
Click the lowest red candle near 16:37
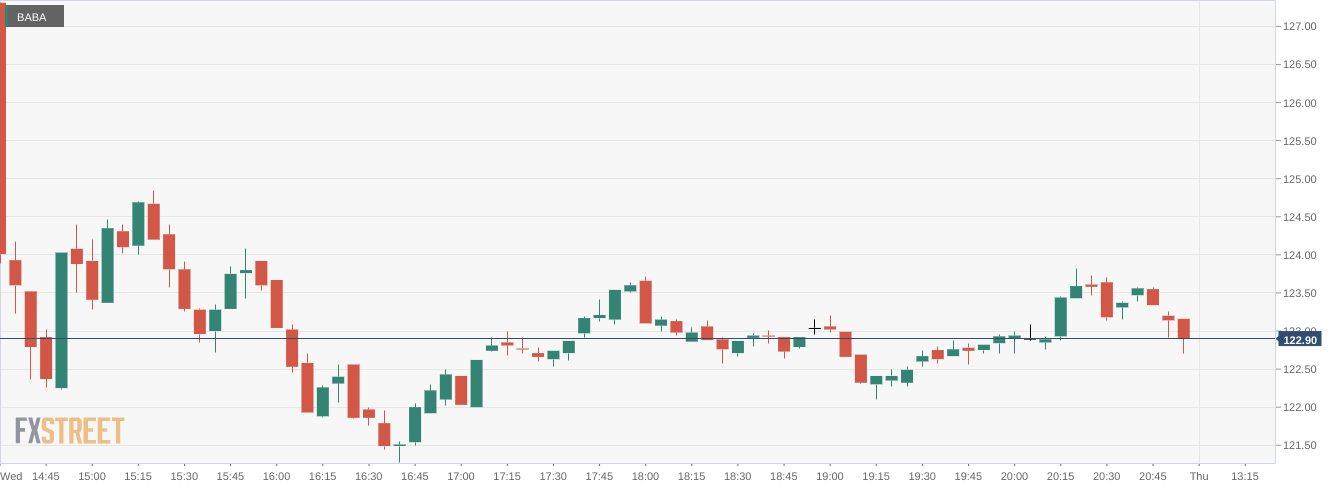pyautogui.click(x=384, y=434)
